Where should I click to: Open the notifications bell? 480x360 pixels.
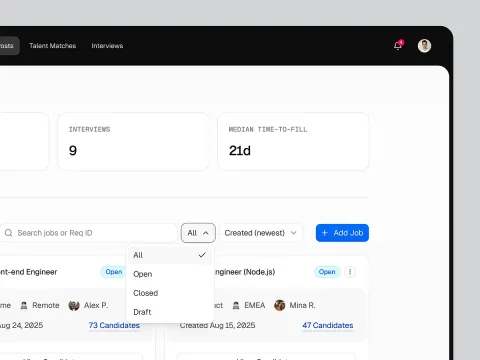398,45
